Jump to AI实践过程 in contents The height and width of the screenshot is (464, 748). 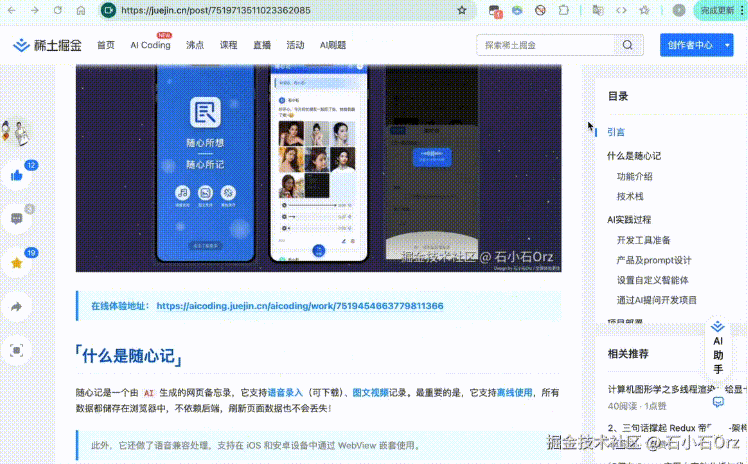(x=629, y=220)
